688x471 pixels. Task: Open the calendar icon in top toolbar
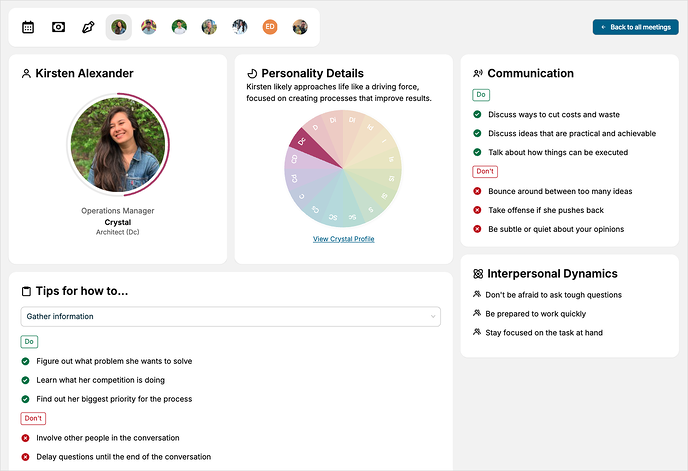pos(28,27)
